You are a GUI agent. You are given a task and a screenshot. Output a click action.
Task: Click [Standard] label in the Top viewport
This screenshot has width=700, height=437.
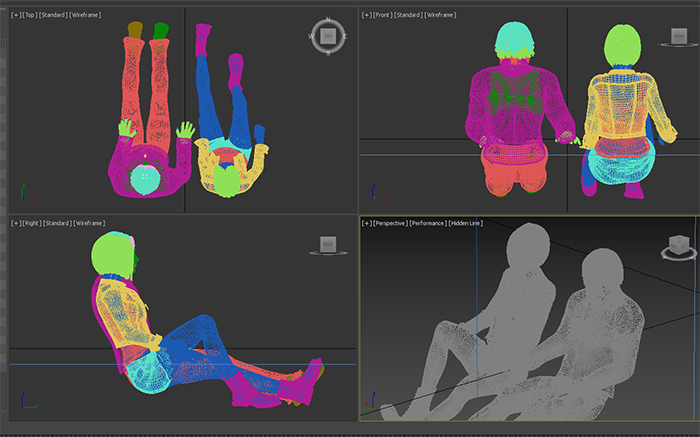[x=53, y=17]
